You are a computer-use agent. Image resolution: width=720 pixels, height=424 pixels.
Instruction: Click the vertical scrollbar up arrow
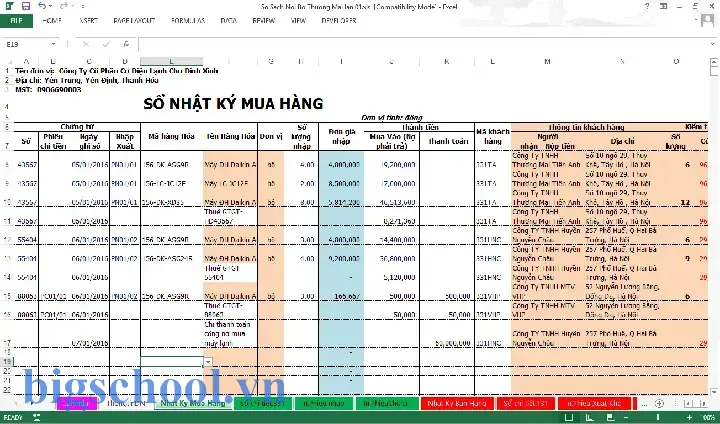tap(714, 61)
